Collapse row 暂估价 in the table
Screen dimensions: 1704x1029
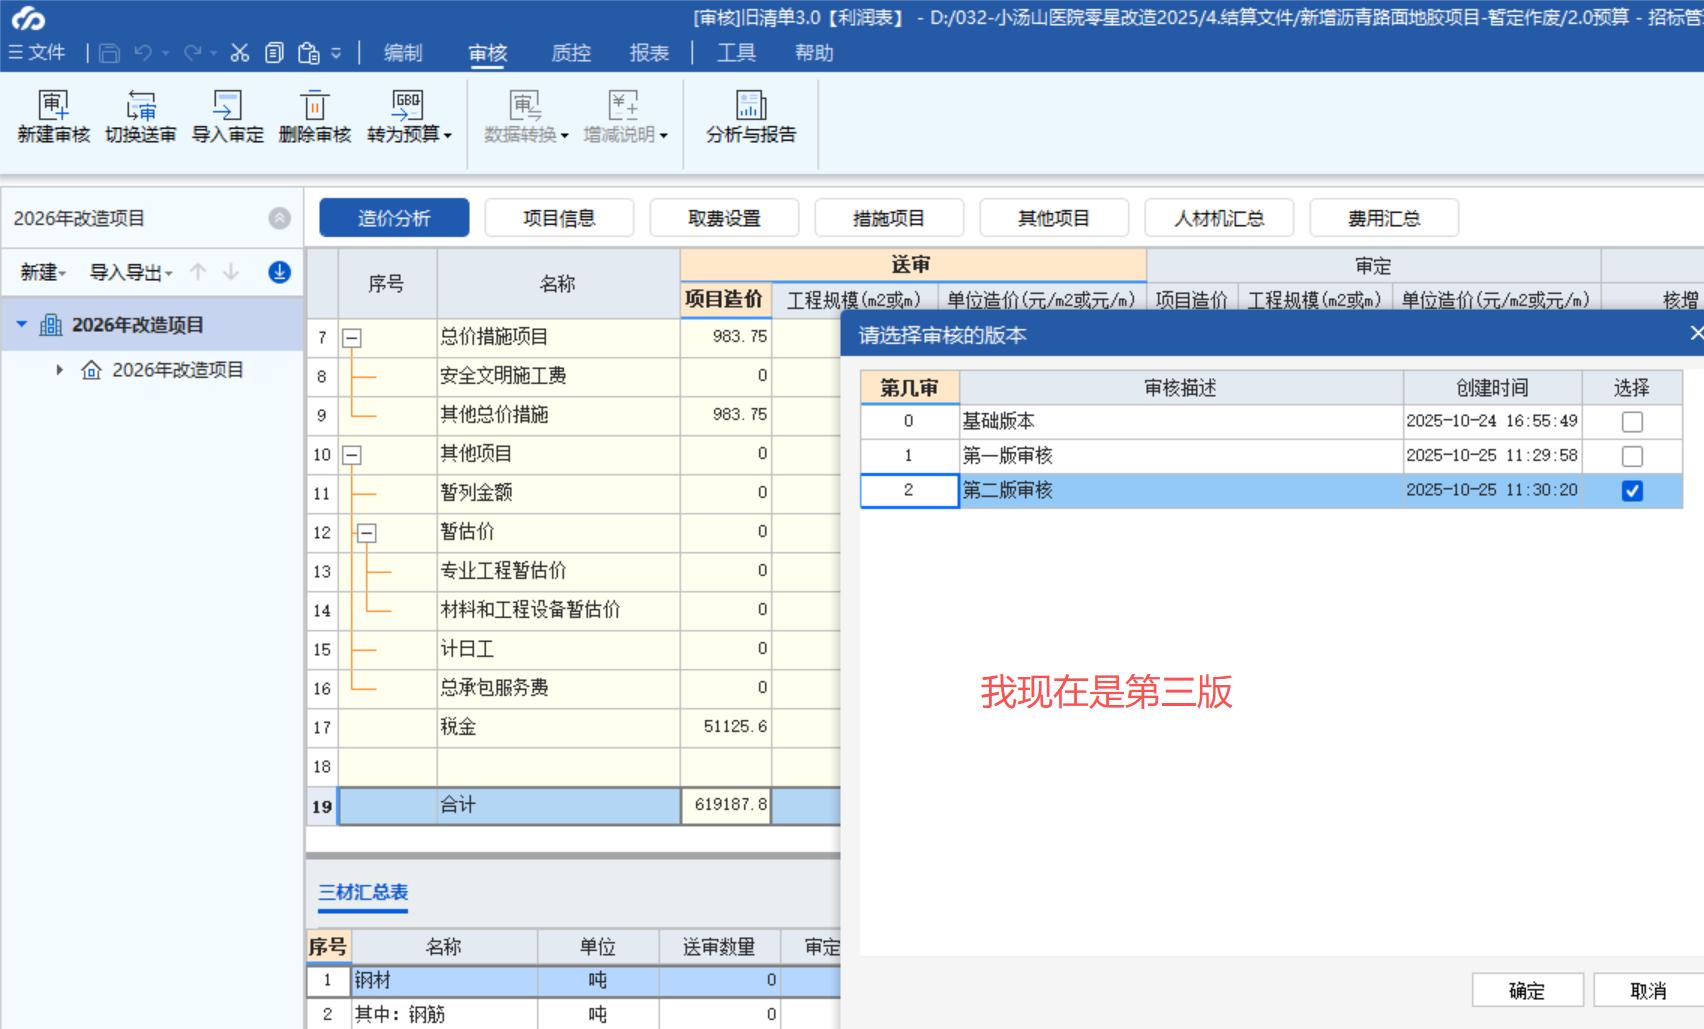coord(367,533)
